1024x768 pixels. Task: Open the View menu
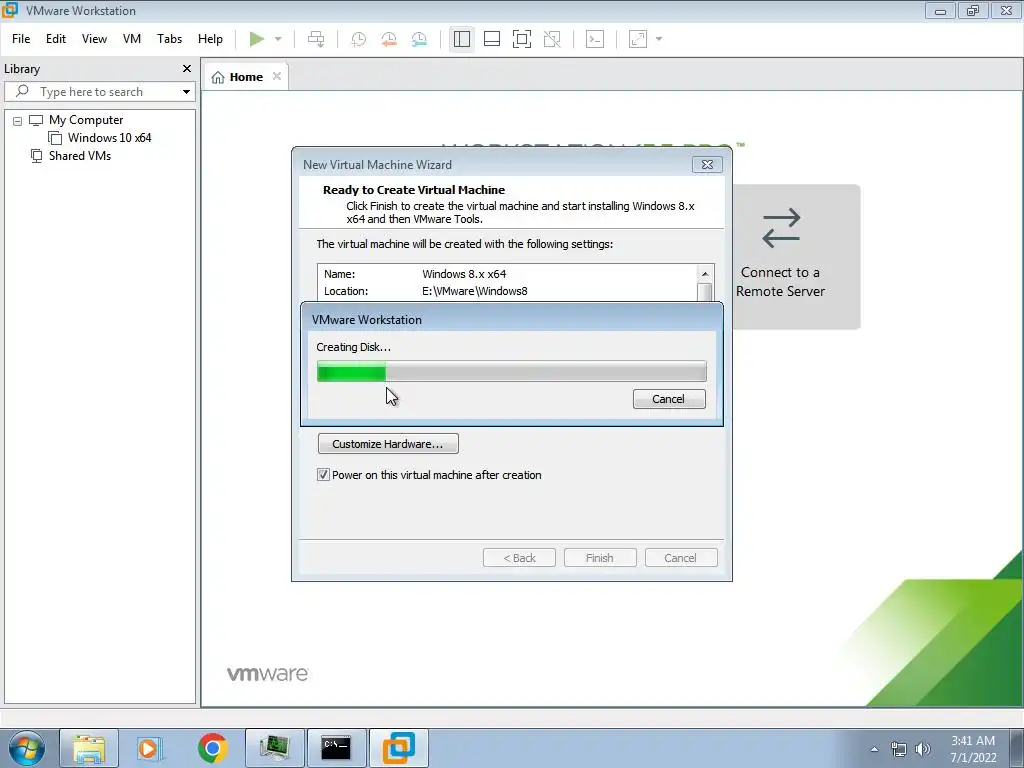(x=94, y=39)
